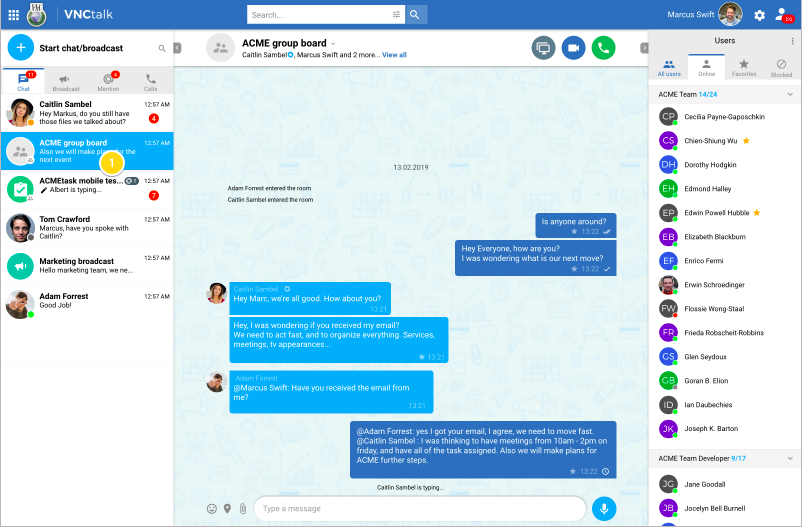Select the All users tab

click(669, 68)
